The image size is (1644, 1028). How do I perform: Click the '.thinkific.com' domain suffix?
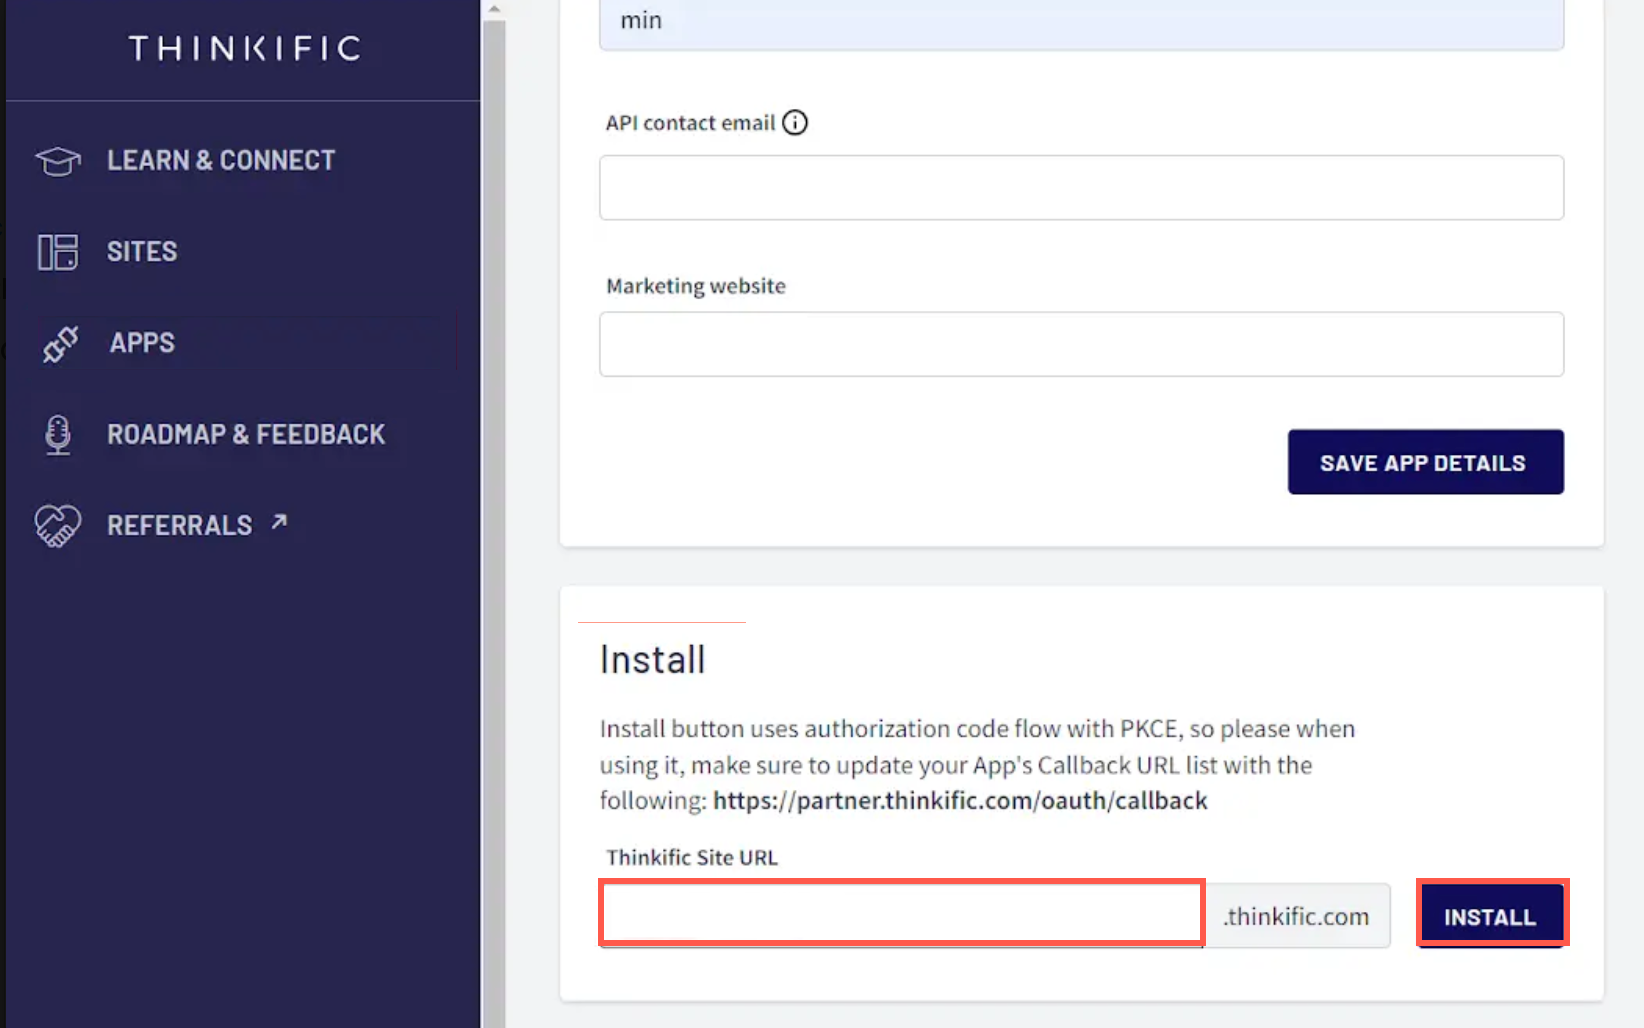coord(1296,916)
